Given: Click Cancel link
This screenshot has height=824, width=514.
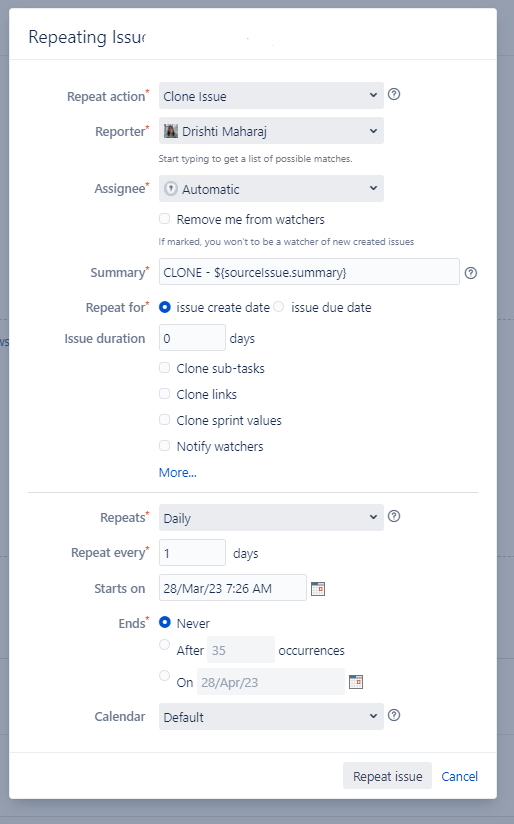Looking at the screenshot, I should pyautogui.click(x=459, y=776).
